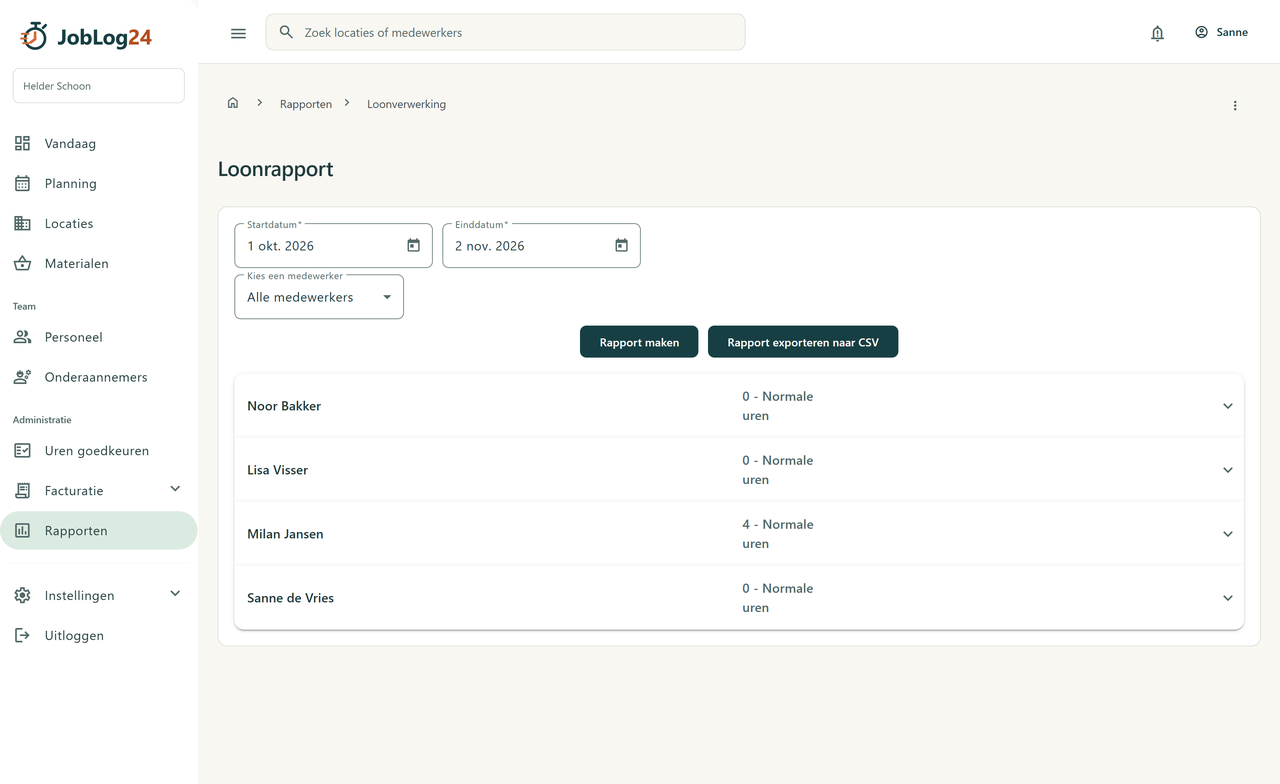Click the Loonverwerking breadcrumb
This screenshot has width=1280, height=784.
[406, 104]
